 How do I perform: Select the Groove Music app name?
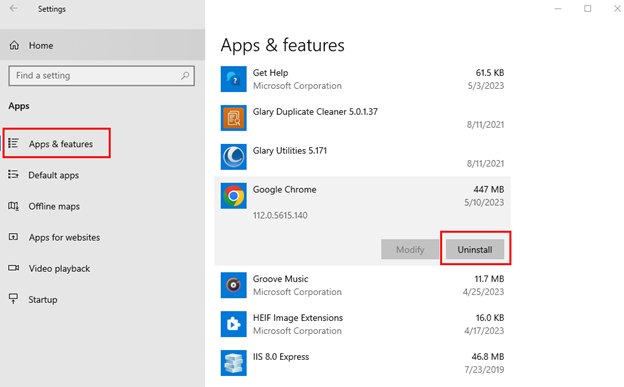(280, 279)
